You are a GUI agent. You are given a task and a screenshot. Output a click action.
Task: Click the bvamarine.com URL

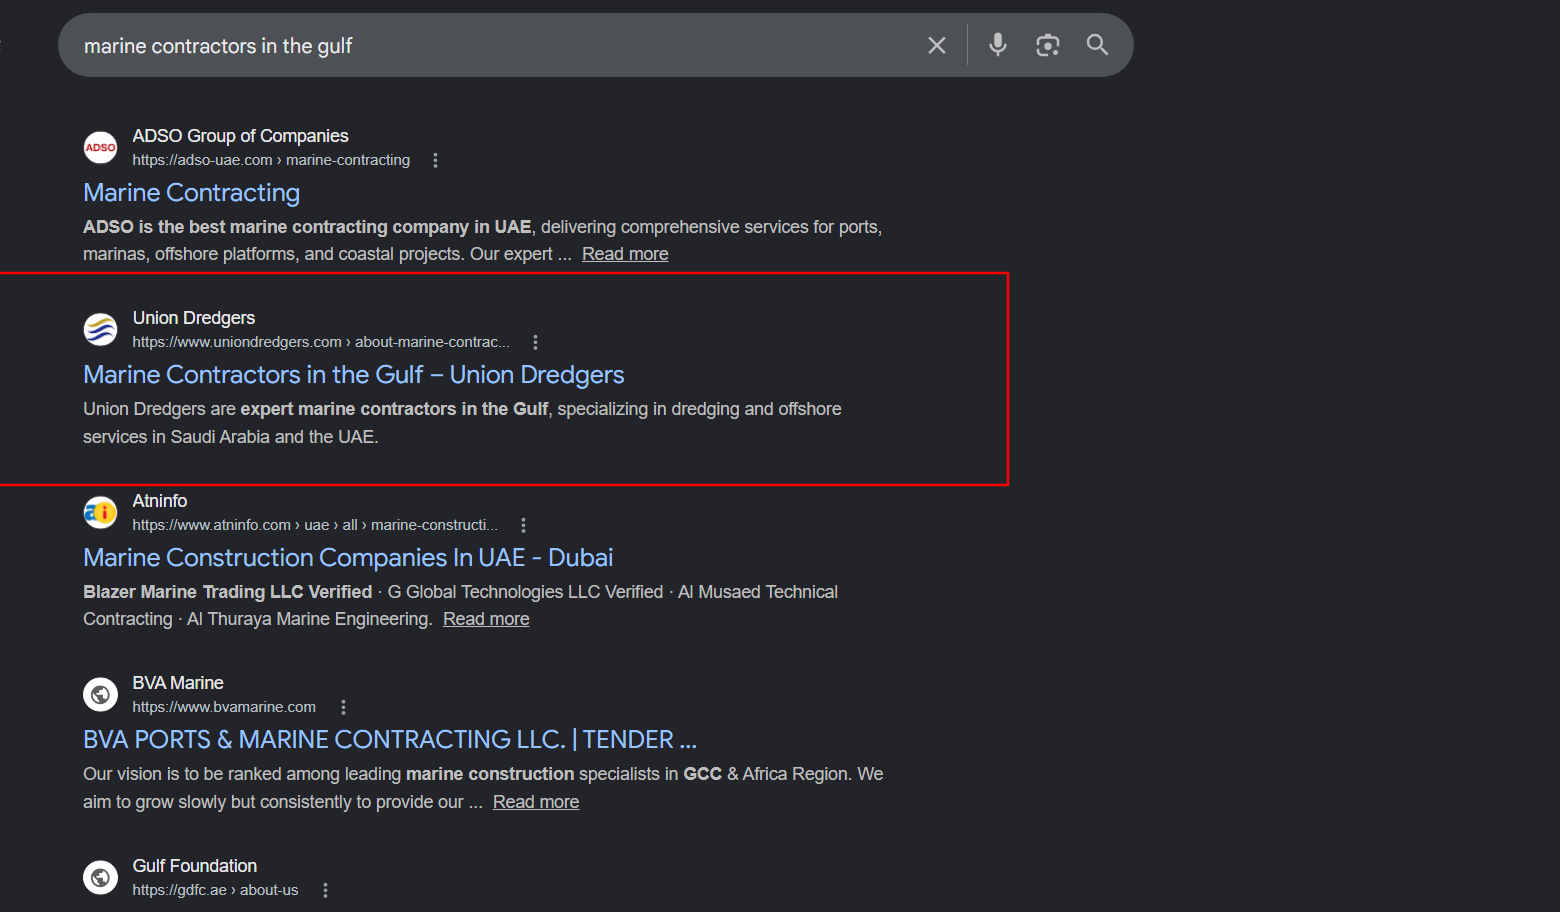[x=224, y=707]
